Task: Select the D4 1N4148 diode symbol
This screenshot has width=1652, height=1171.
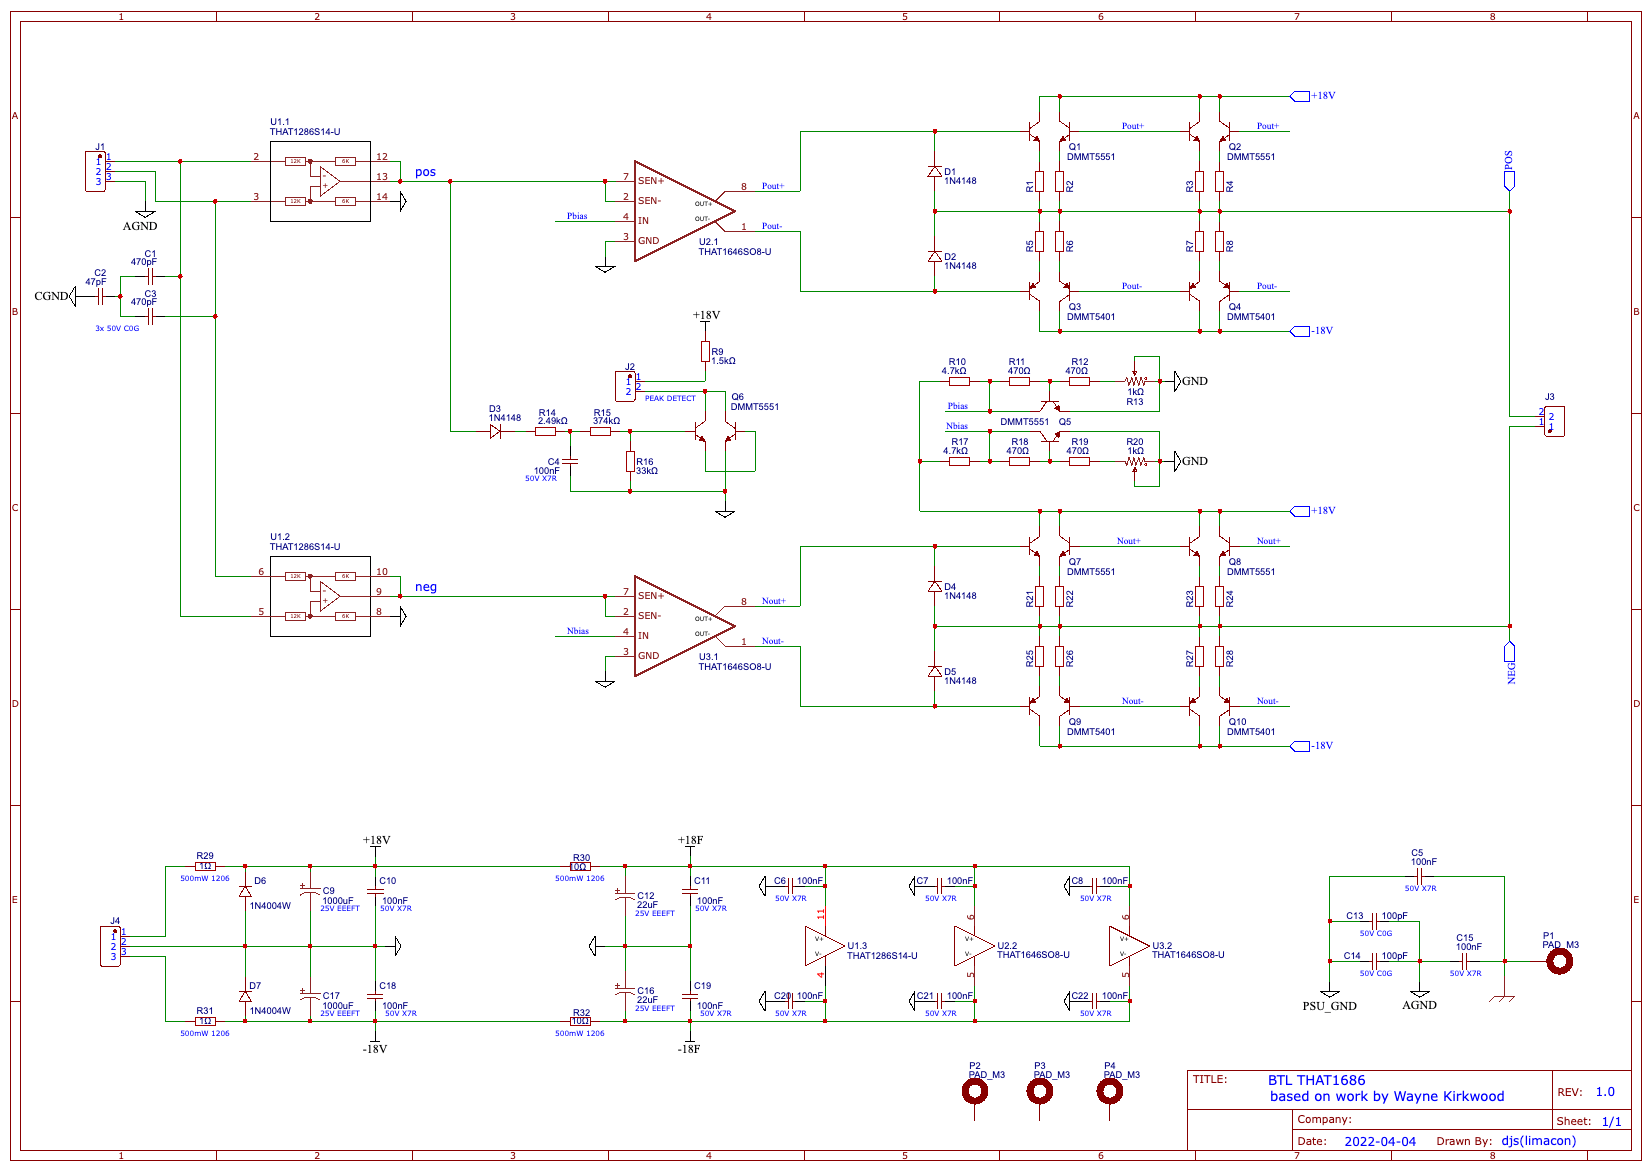Action: click(x=935, y=587)
